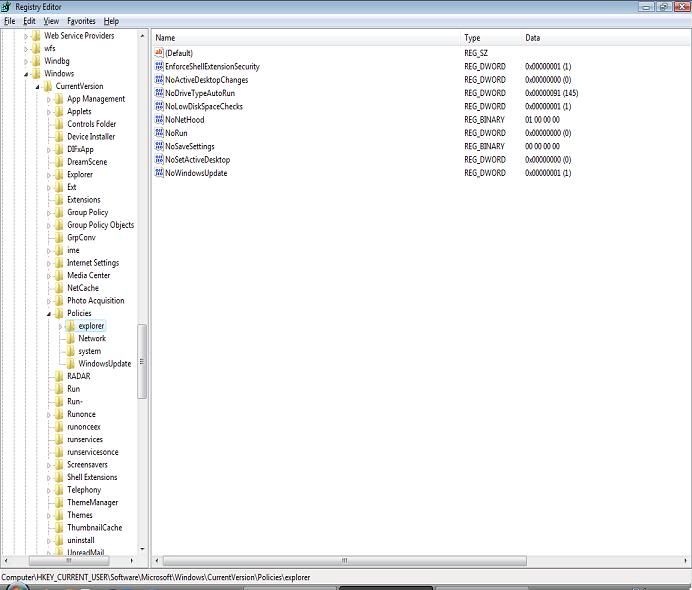The height and width of the screenshot is (590, 692).
Task: Collapse the CurrentVersion tree node
Action: 37,87
